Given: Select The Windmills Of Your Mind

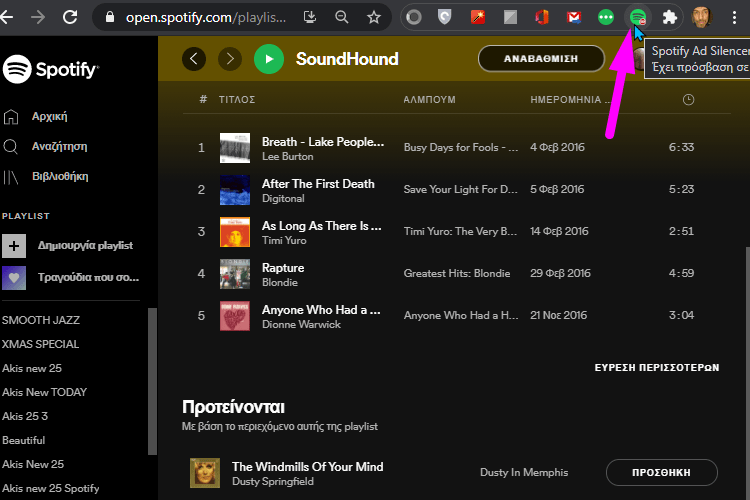Looking at the screenshot, I should coord(308,467).
